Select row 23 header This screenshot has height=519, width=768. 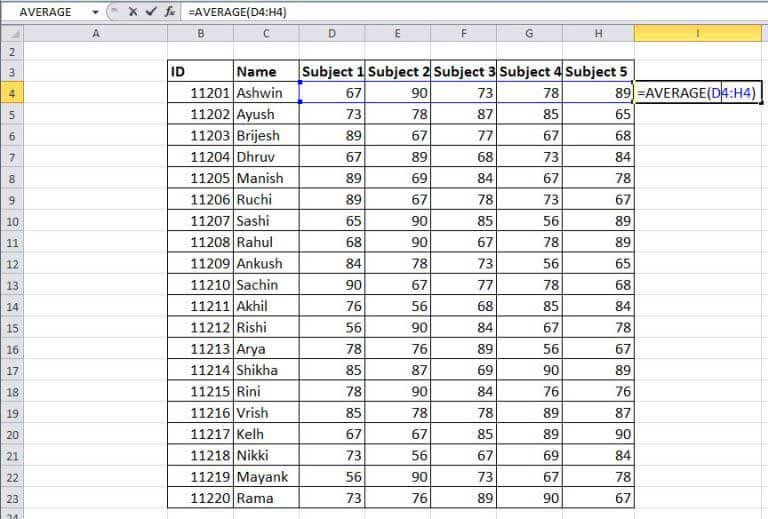click(12, 498)
